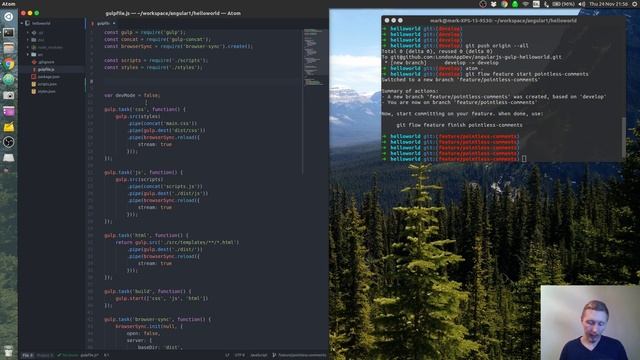Click the gulpfile.js file name in the status bar
The width and height of the screenshot is (640, 360).
pyautogui.click(x=89, y=355)
